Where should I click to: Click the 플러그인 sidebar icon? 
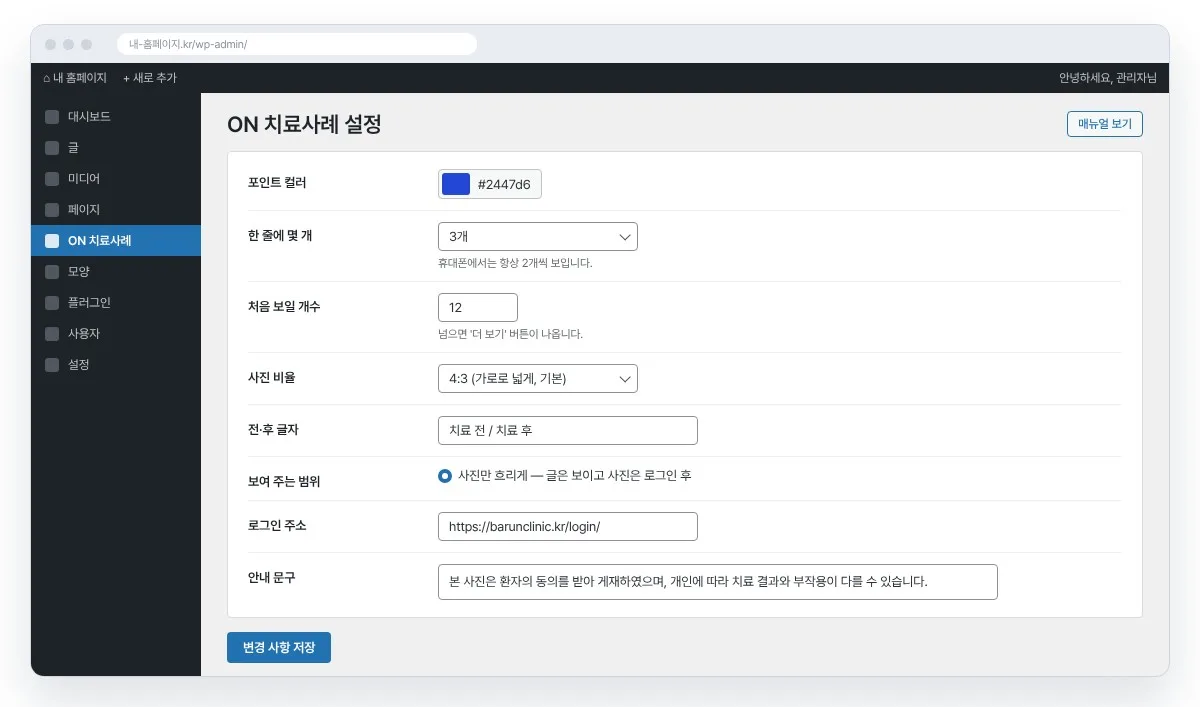[52, 303]
